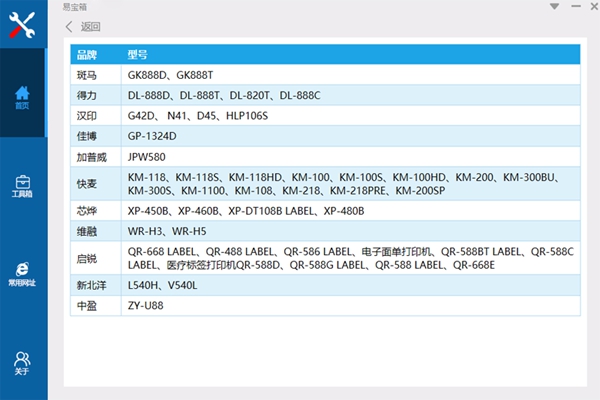600x400 pixels.
Task: Select the 启锐 brand cell
Action: click(96, 258)
